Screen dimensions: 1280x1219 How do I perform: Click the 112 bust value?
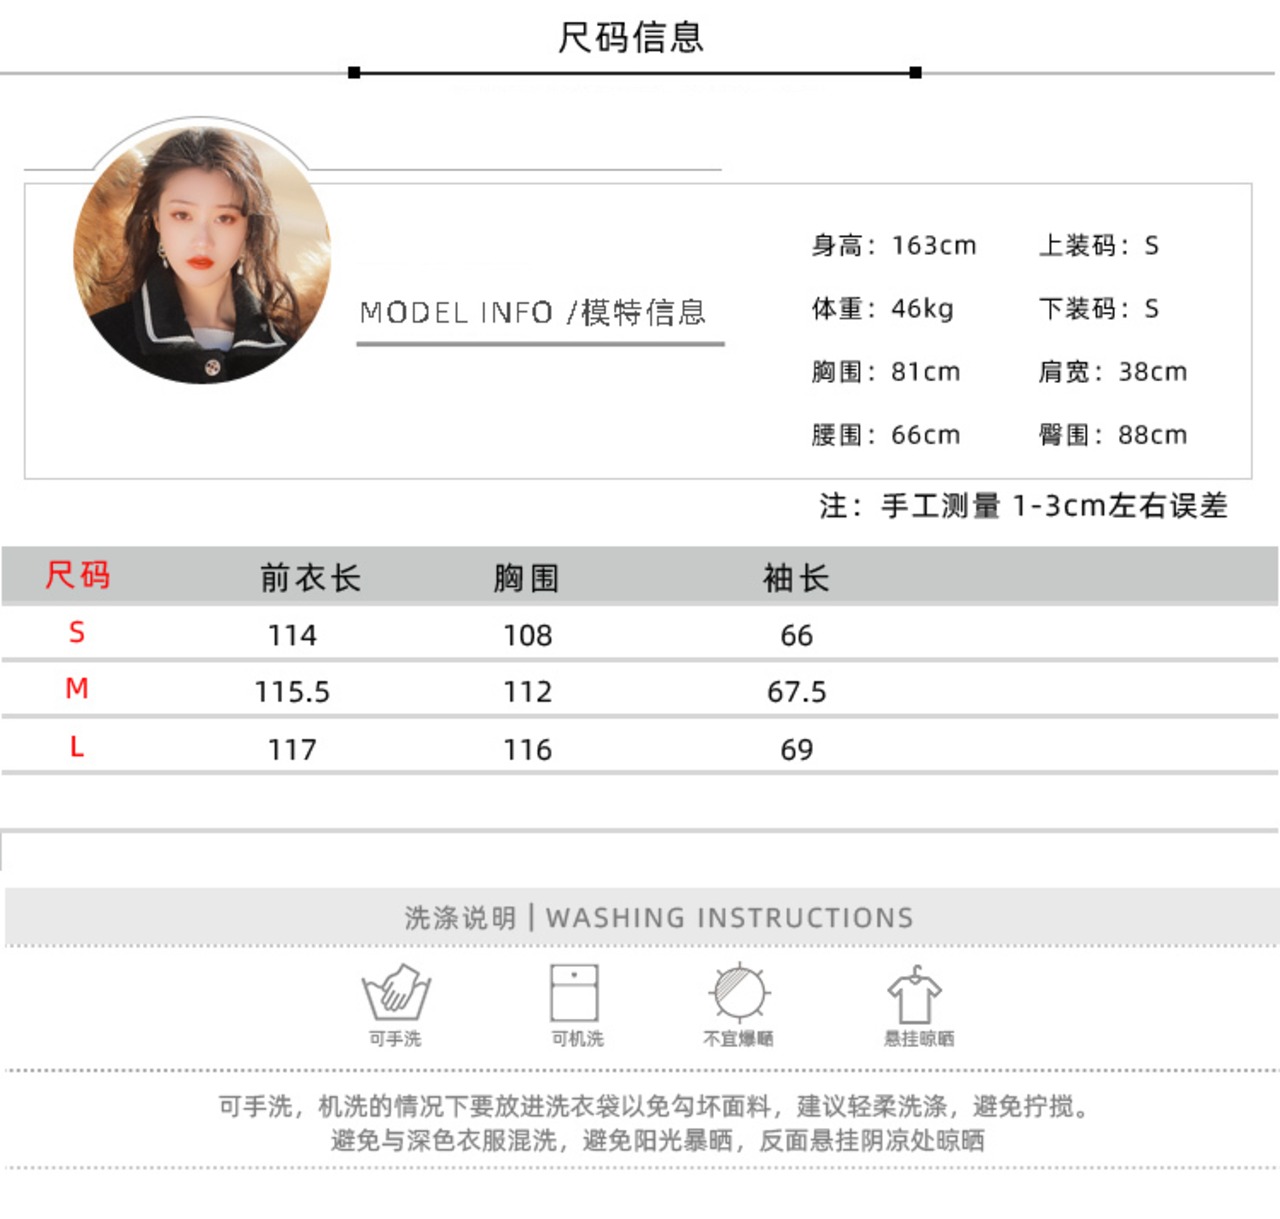click(527, 692)
